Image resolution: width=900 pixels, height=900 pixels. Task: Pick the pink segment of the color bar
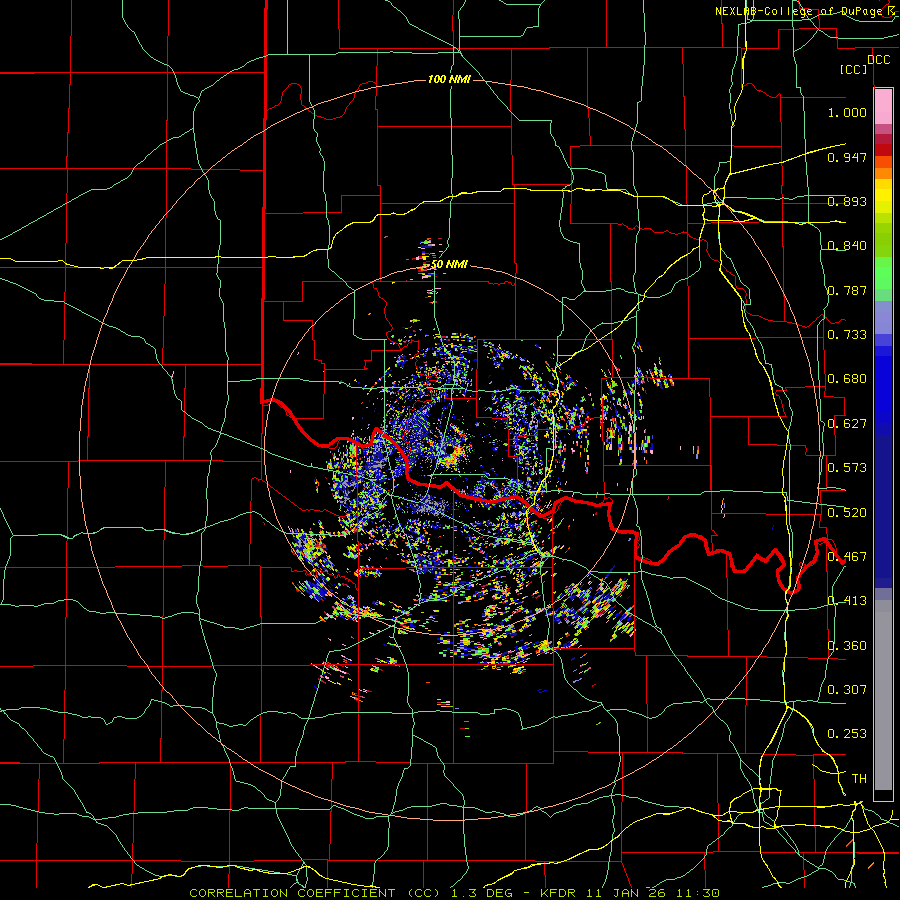(883, 107)
